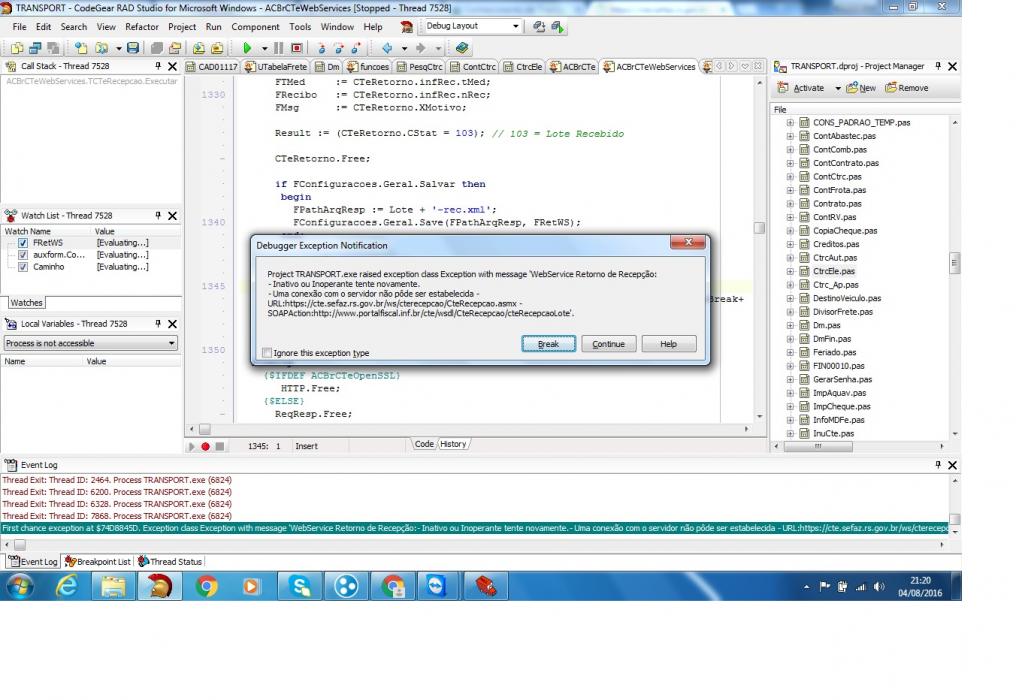Click the volume speaker tray icon
The width and height of the screenshot is (1016, 700).
point(879,587)
